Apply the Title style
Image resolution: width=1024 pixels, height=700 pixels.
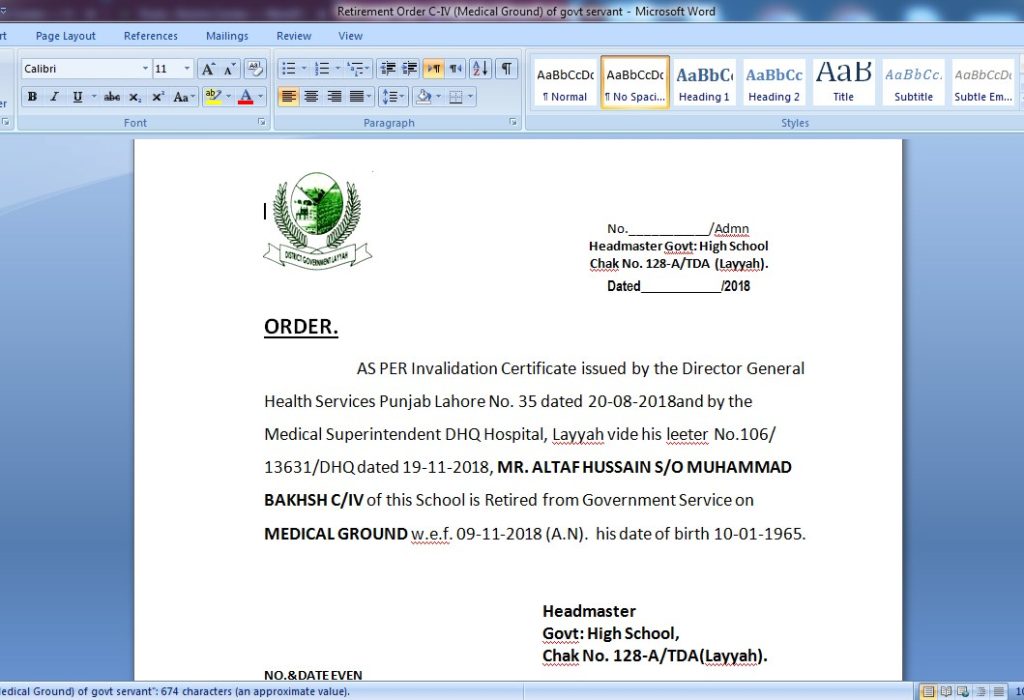tap(843, 82)
